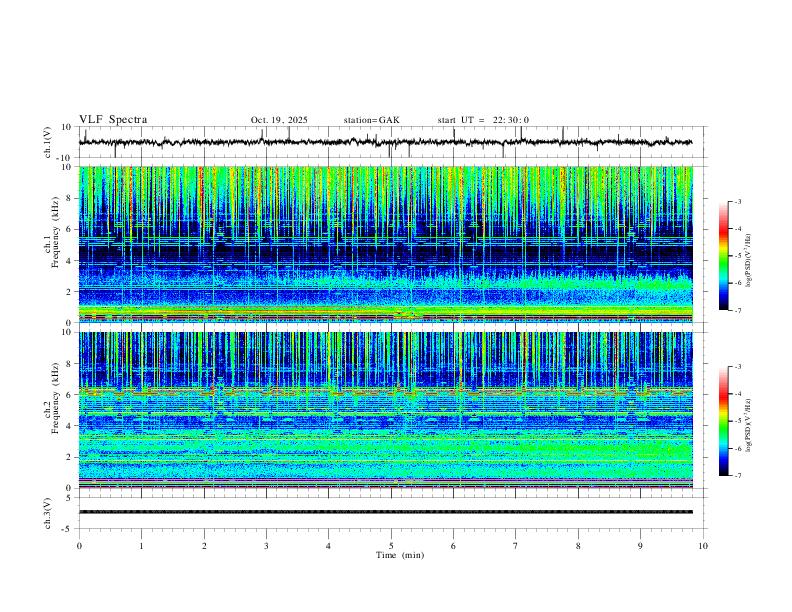
Task: Click the date 'Oct. 19, 2025'
Action: [x=279, y=120]
